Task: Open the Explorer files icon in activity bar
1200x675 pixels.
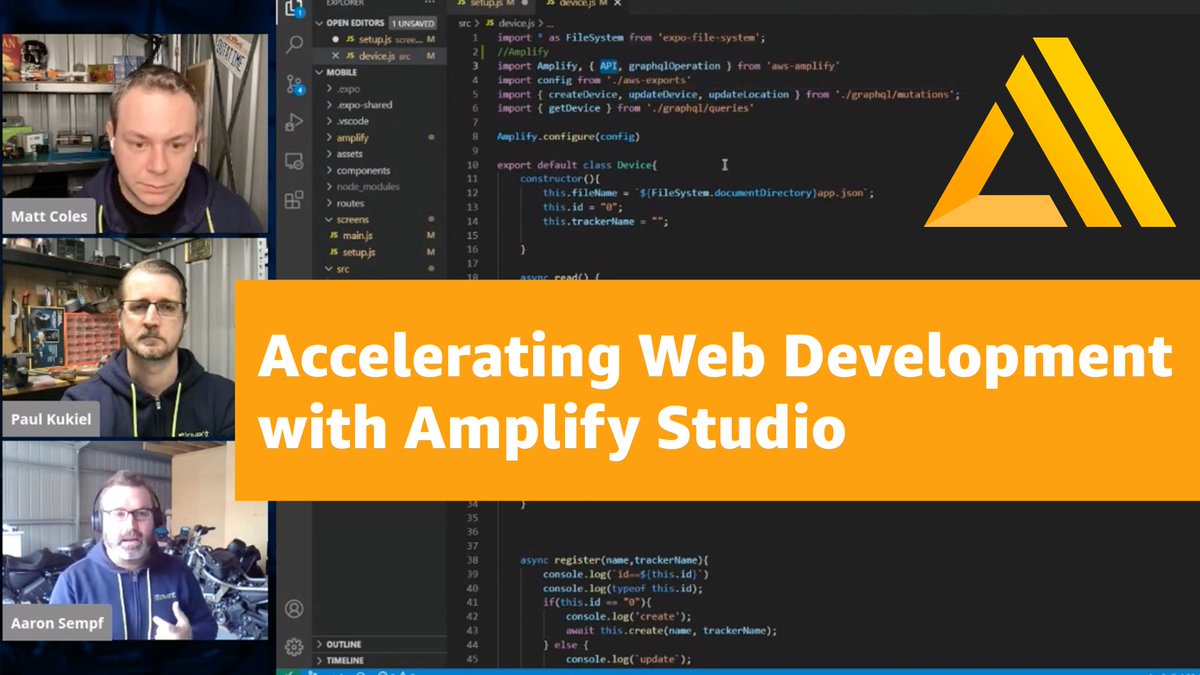Action: (294, 9)
